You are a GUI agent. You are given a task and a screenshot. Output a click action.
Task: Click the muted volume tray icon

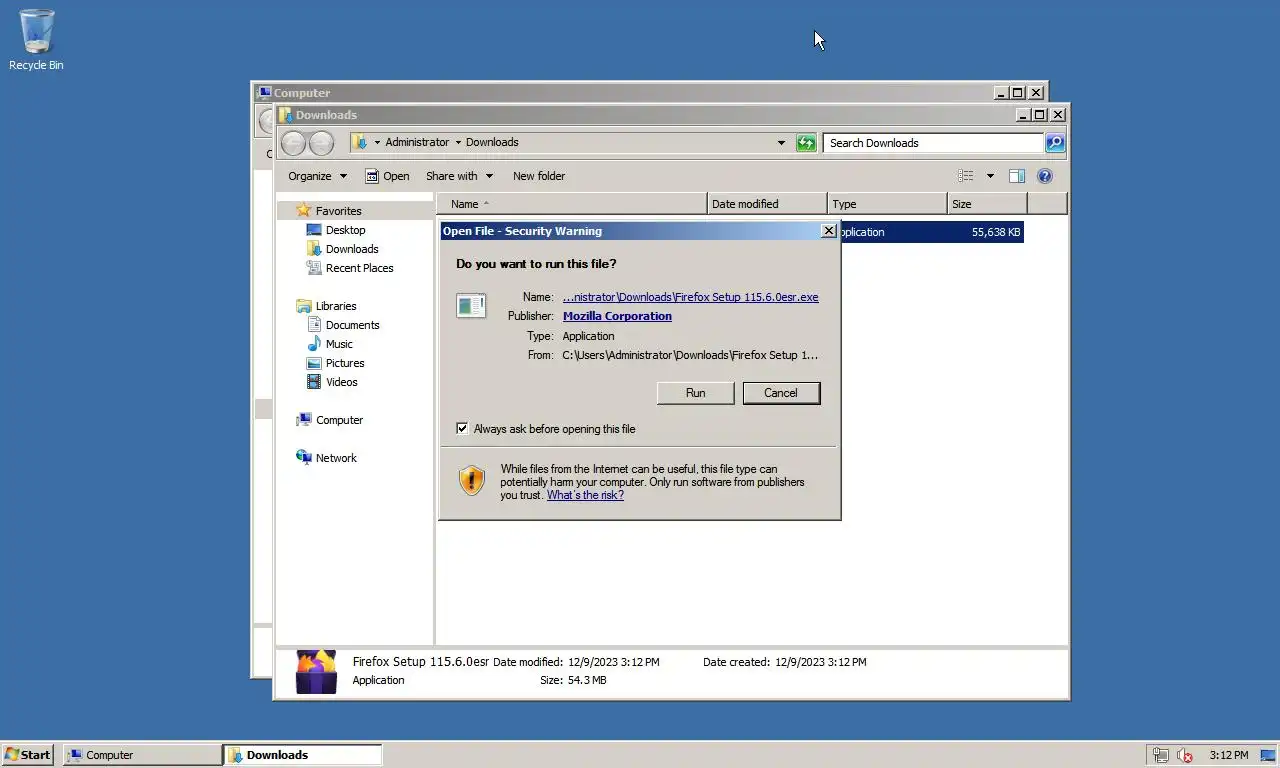click(x=1185, y=755)
